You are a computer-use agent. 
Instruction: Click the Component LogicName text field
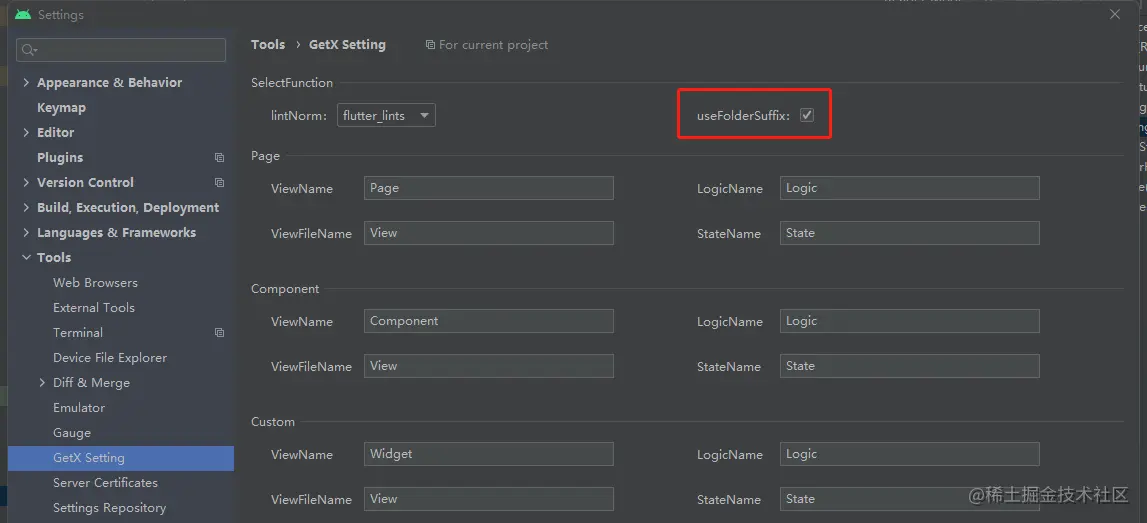point(909,321)
